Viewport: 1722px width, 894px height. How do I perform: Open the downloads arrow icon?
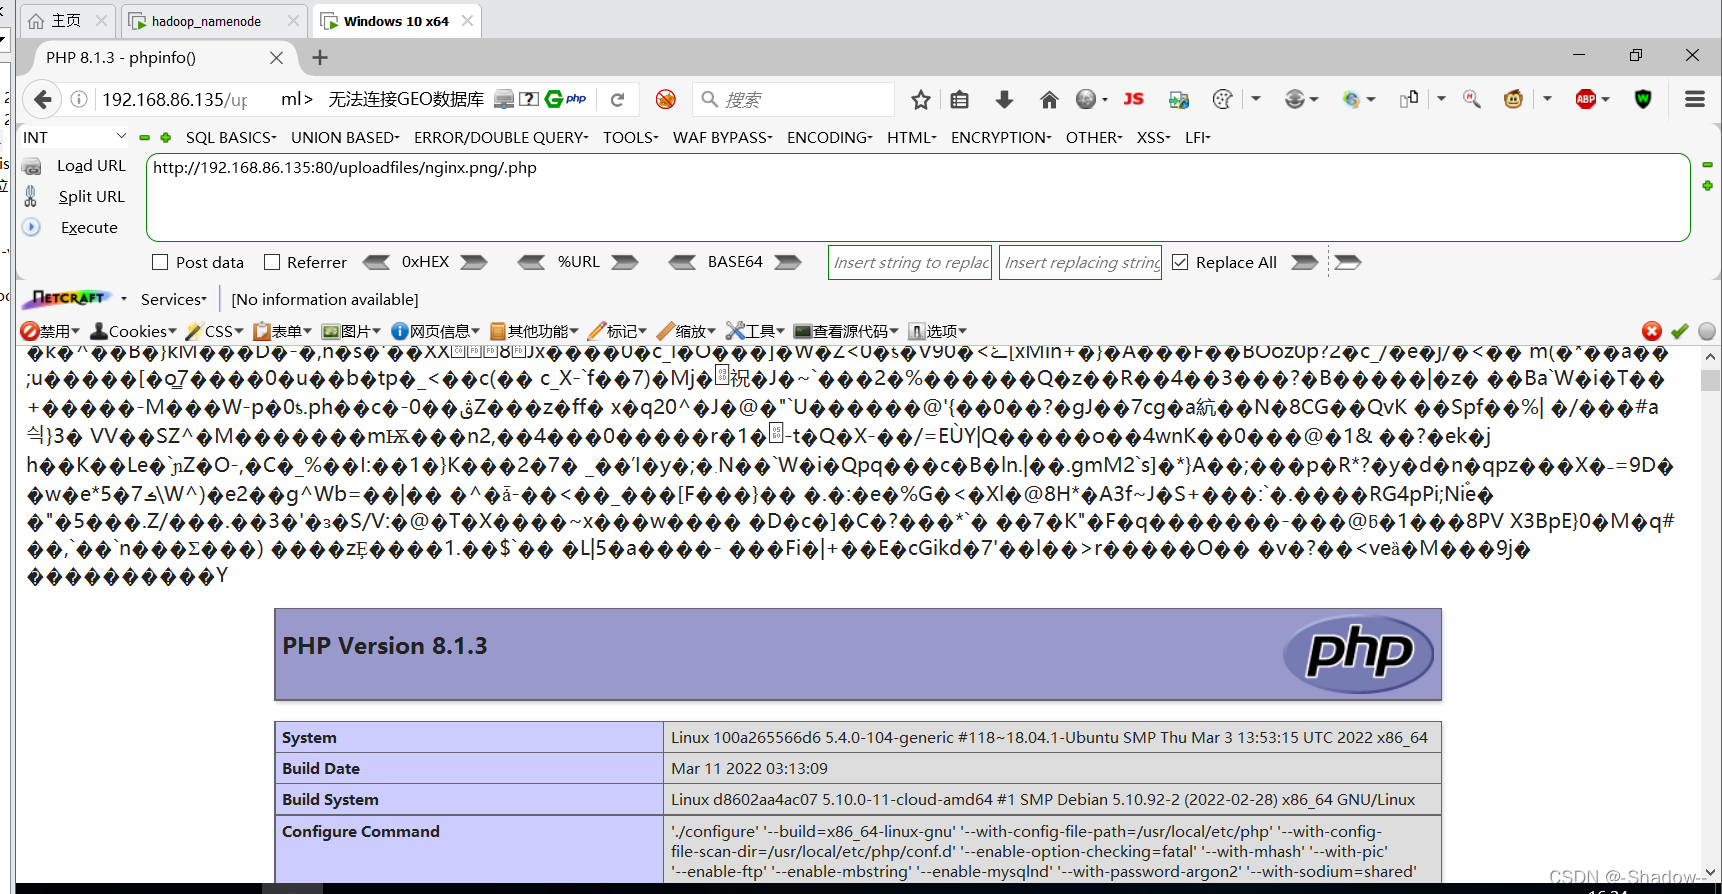1005,99
